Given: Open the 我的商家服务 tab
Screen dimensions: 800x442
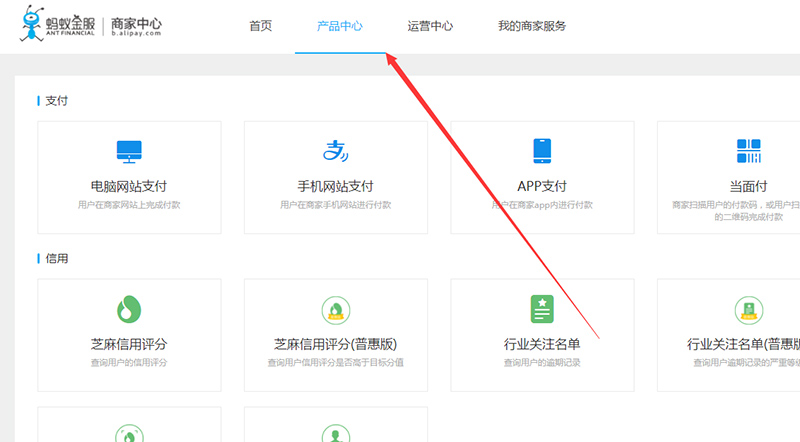Looking at the screenshot, I should pos(532,26).
